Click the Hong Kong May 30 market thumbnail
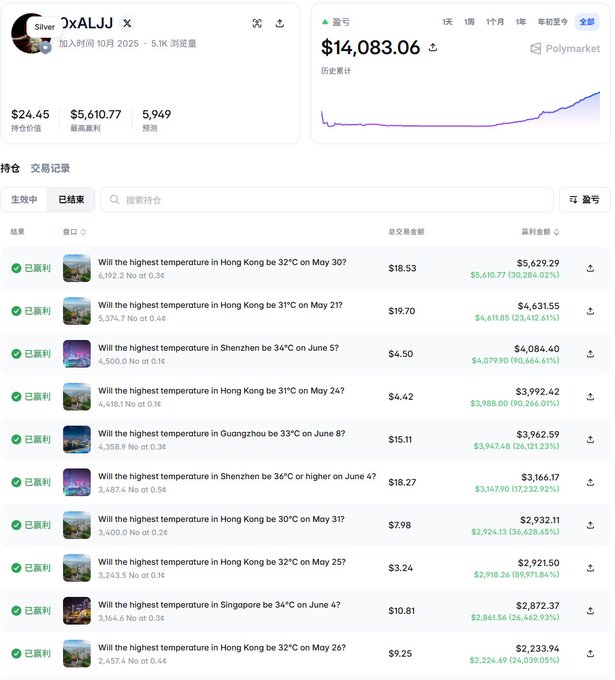The height and width of the screenshot is (680, 615). pyautogui.click(x=77, y=268)
